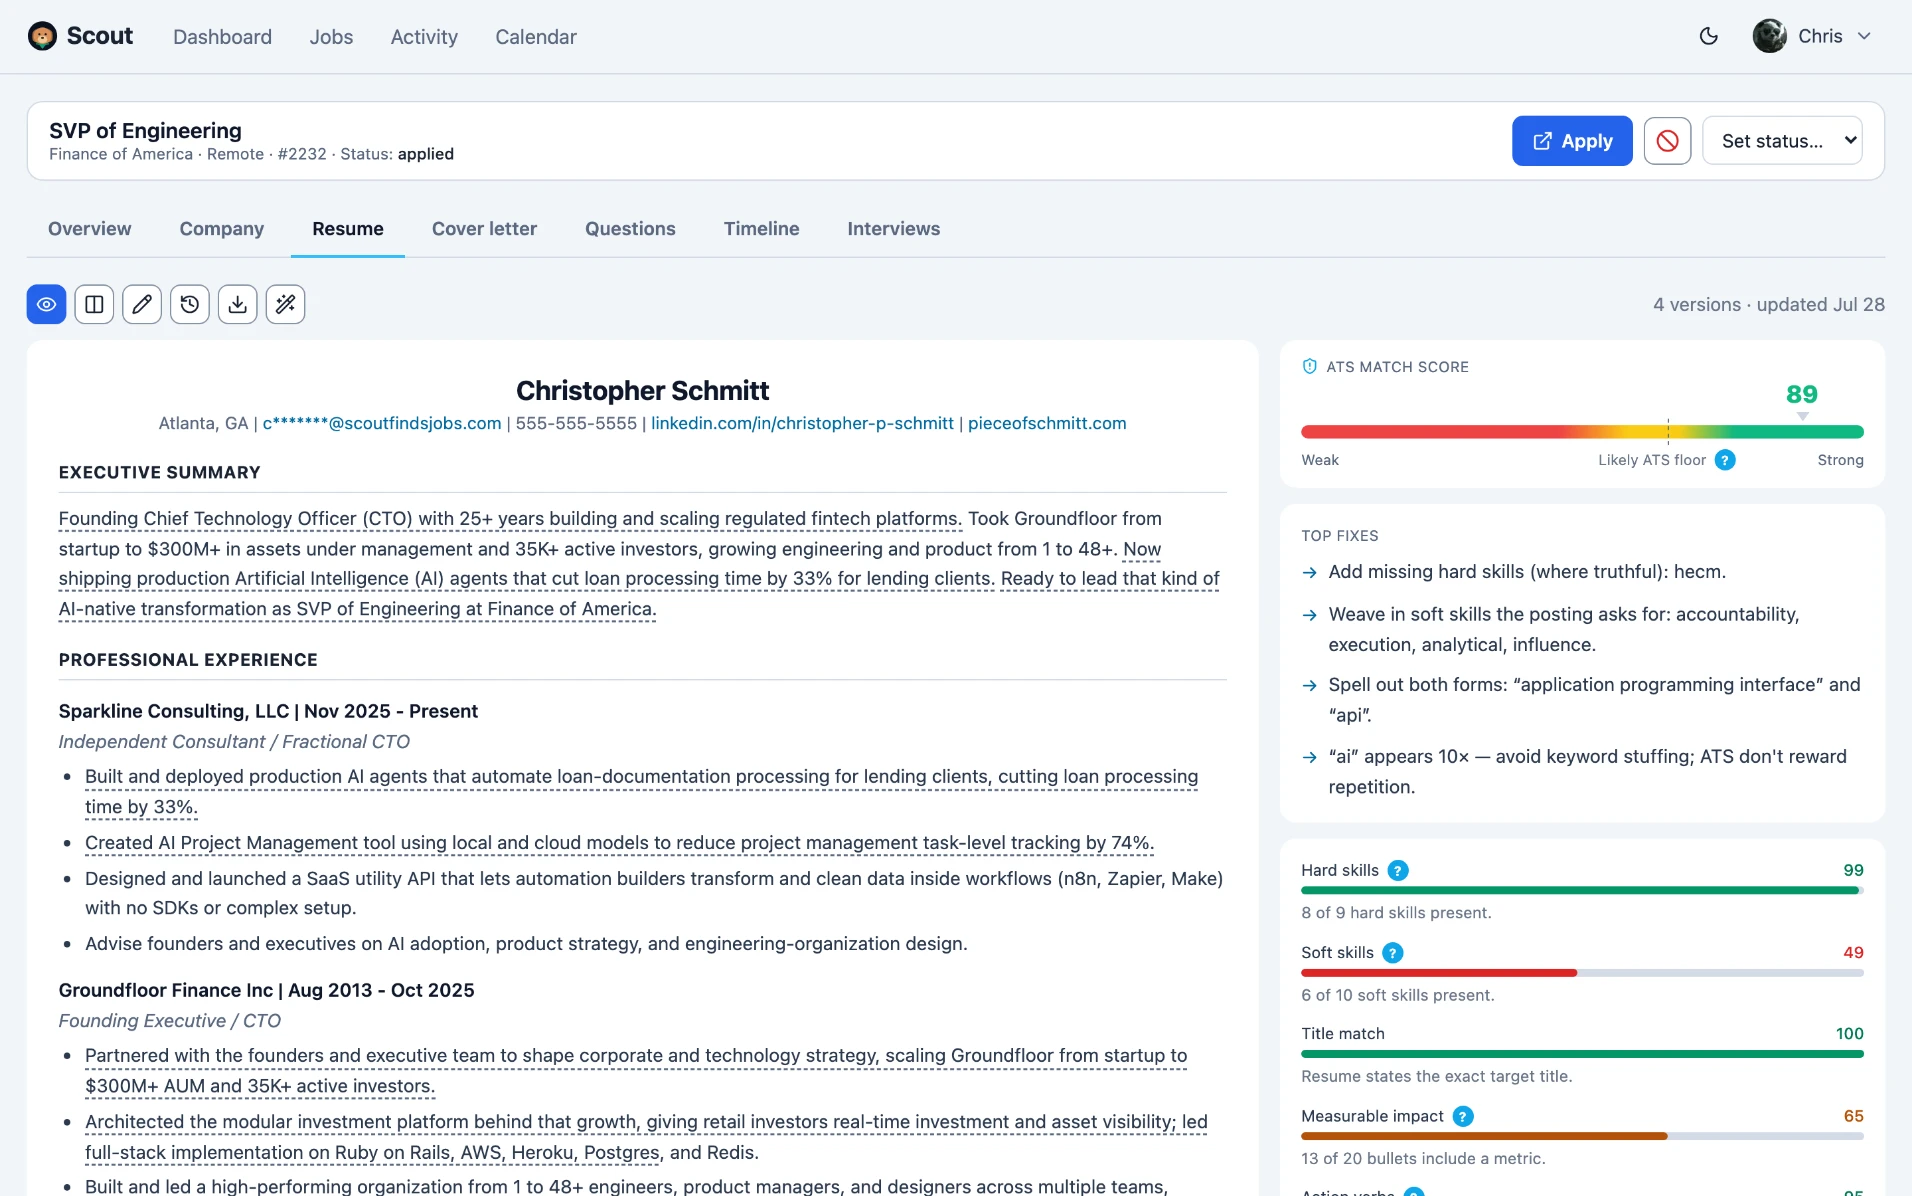The image size is (1912, 1196).
Task: Click the 'Groundfloor Finance Inc | Aug 2013 - Oct 2025' line
Action: [266, 990]
